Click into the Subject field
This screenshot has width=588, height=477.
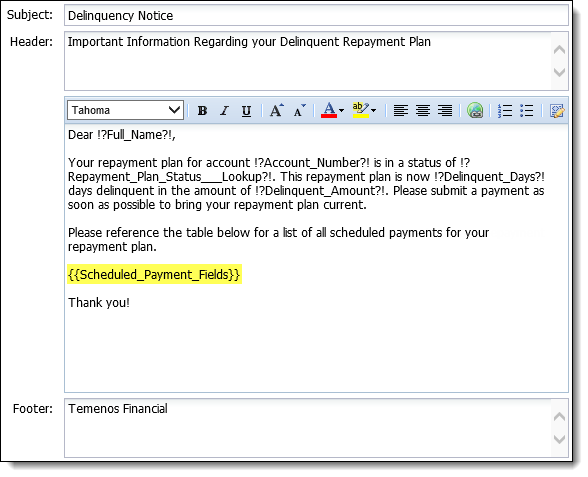pyautogui.click(x=316, y=16)
